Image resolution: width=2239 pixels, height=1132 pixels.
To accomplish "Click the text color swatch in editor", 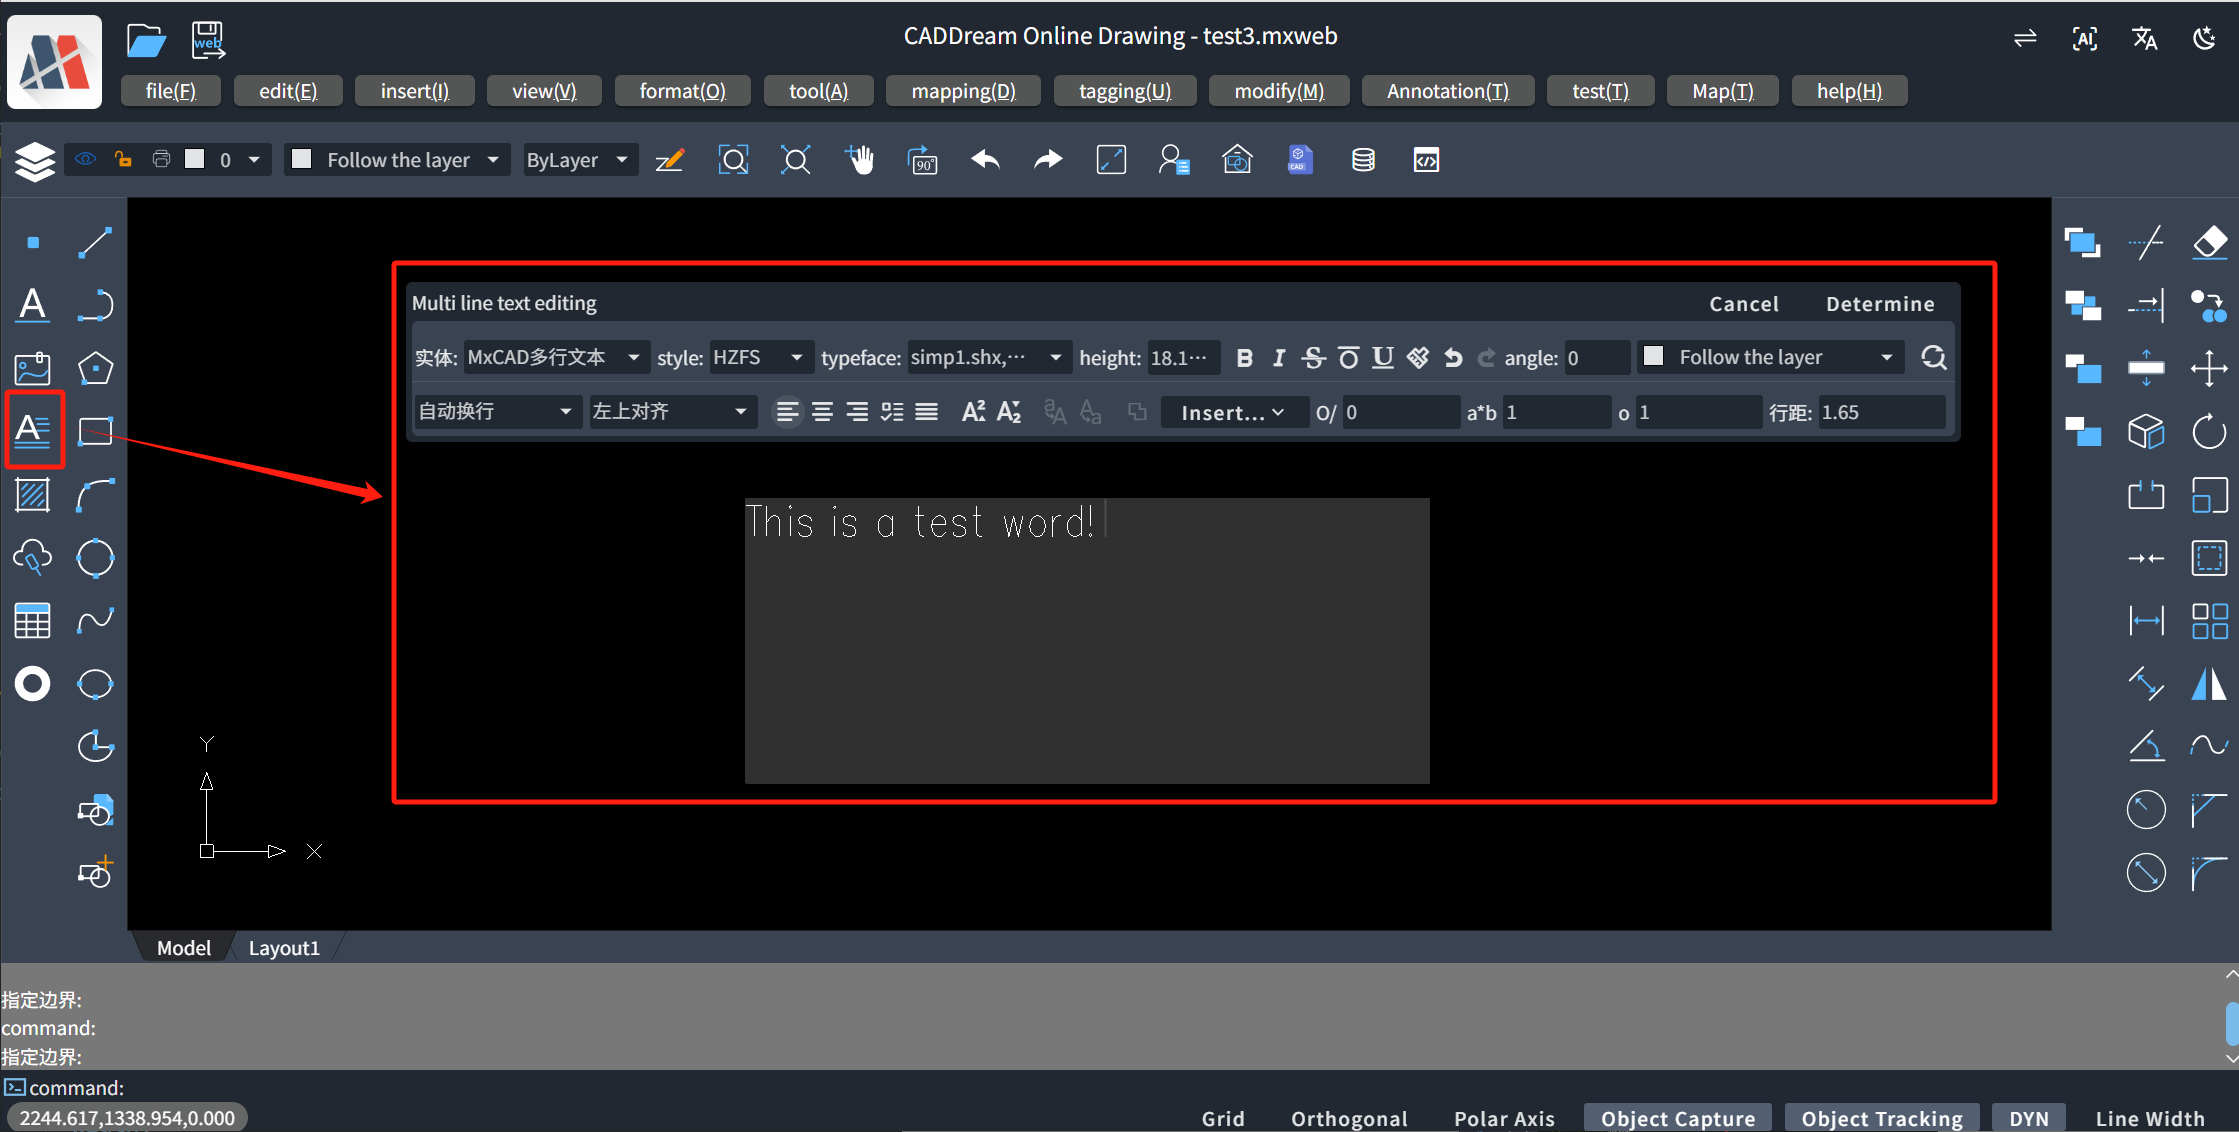I will 1654,357.
